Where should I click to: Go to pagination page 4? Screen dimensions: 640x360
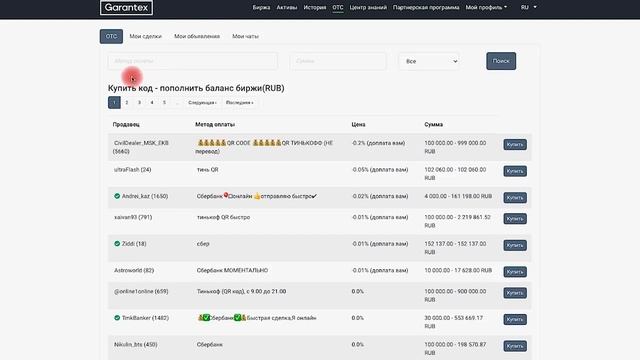(152, 102)
